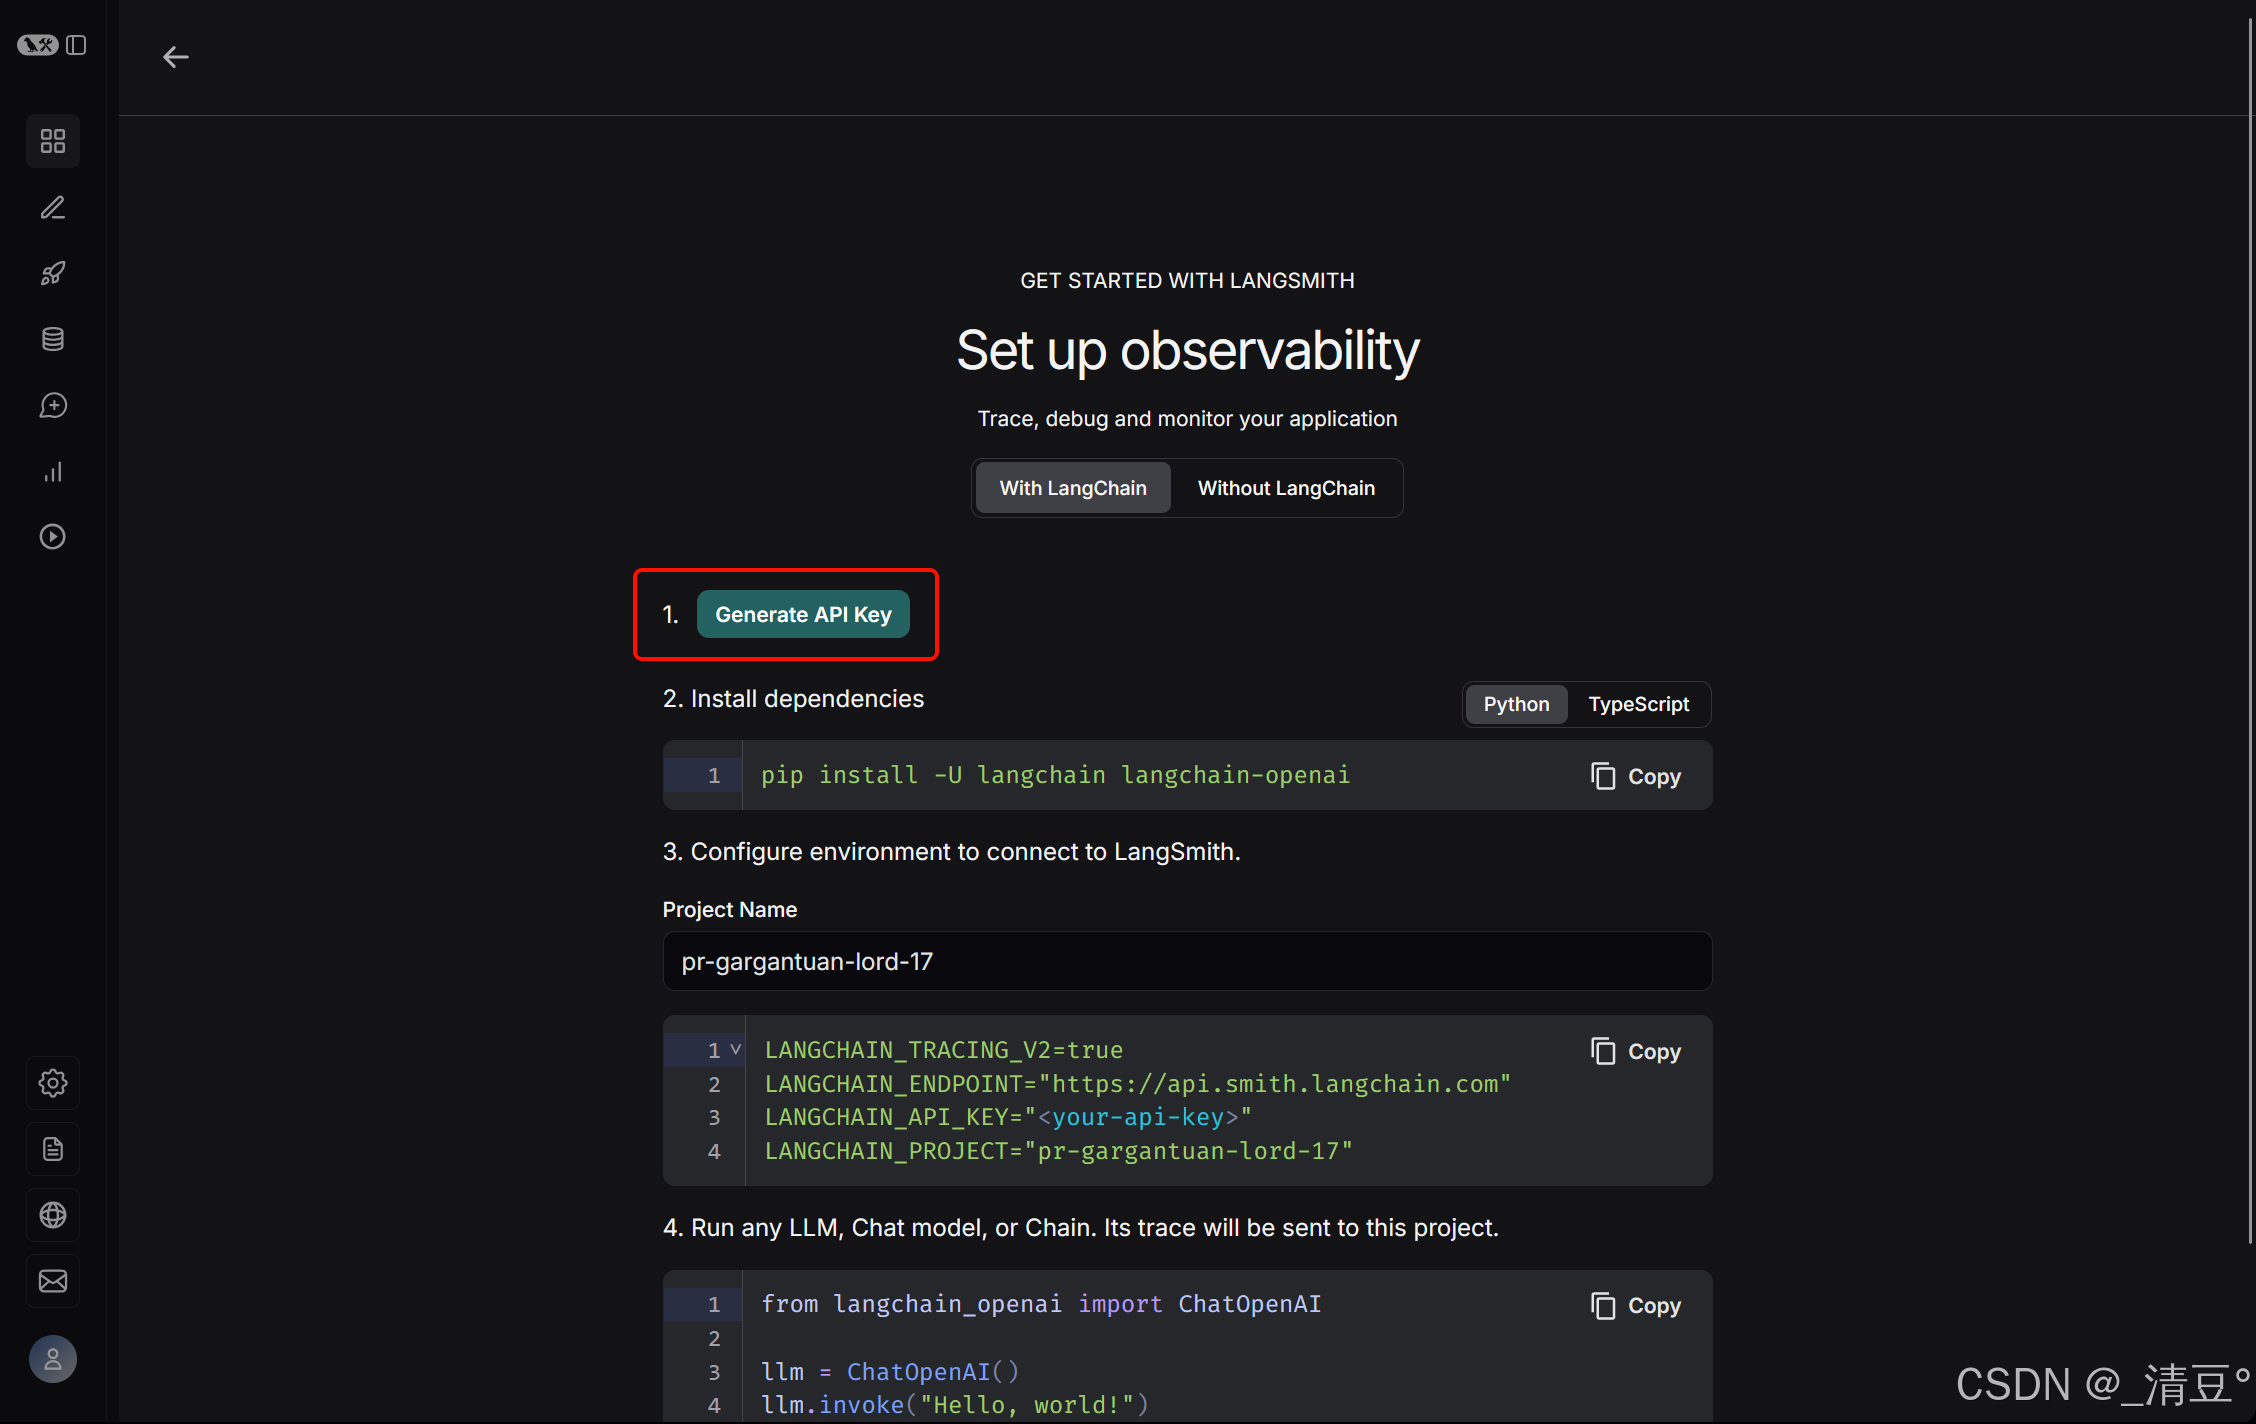
Task: Open the mail envelope icon
Action: tap(53, 1281)
